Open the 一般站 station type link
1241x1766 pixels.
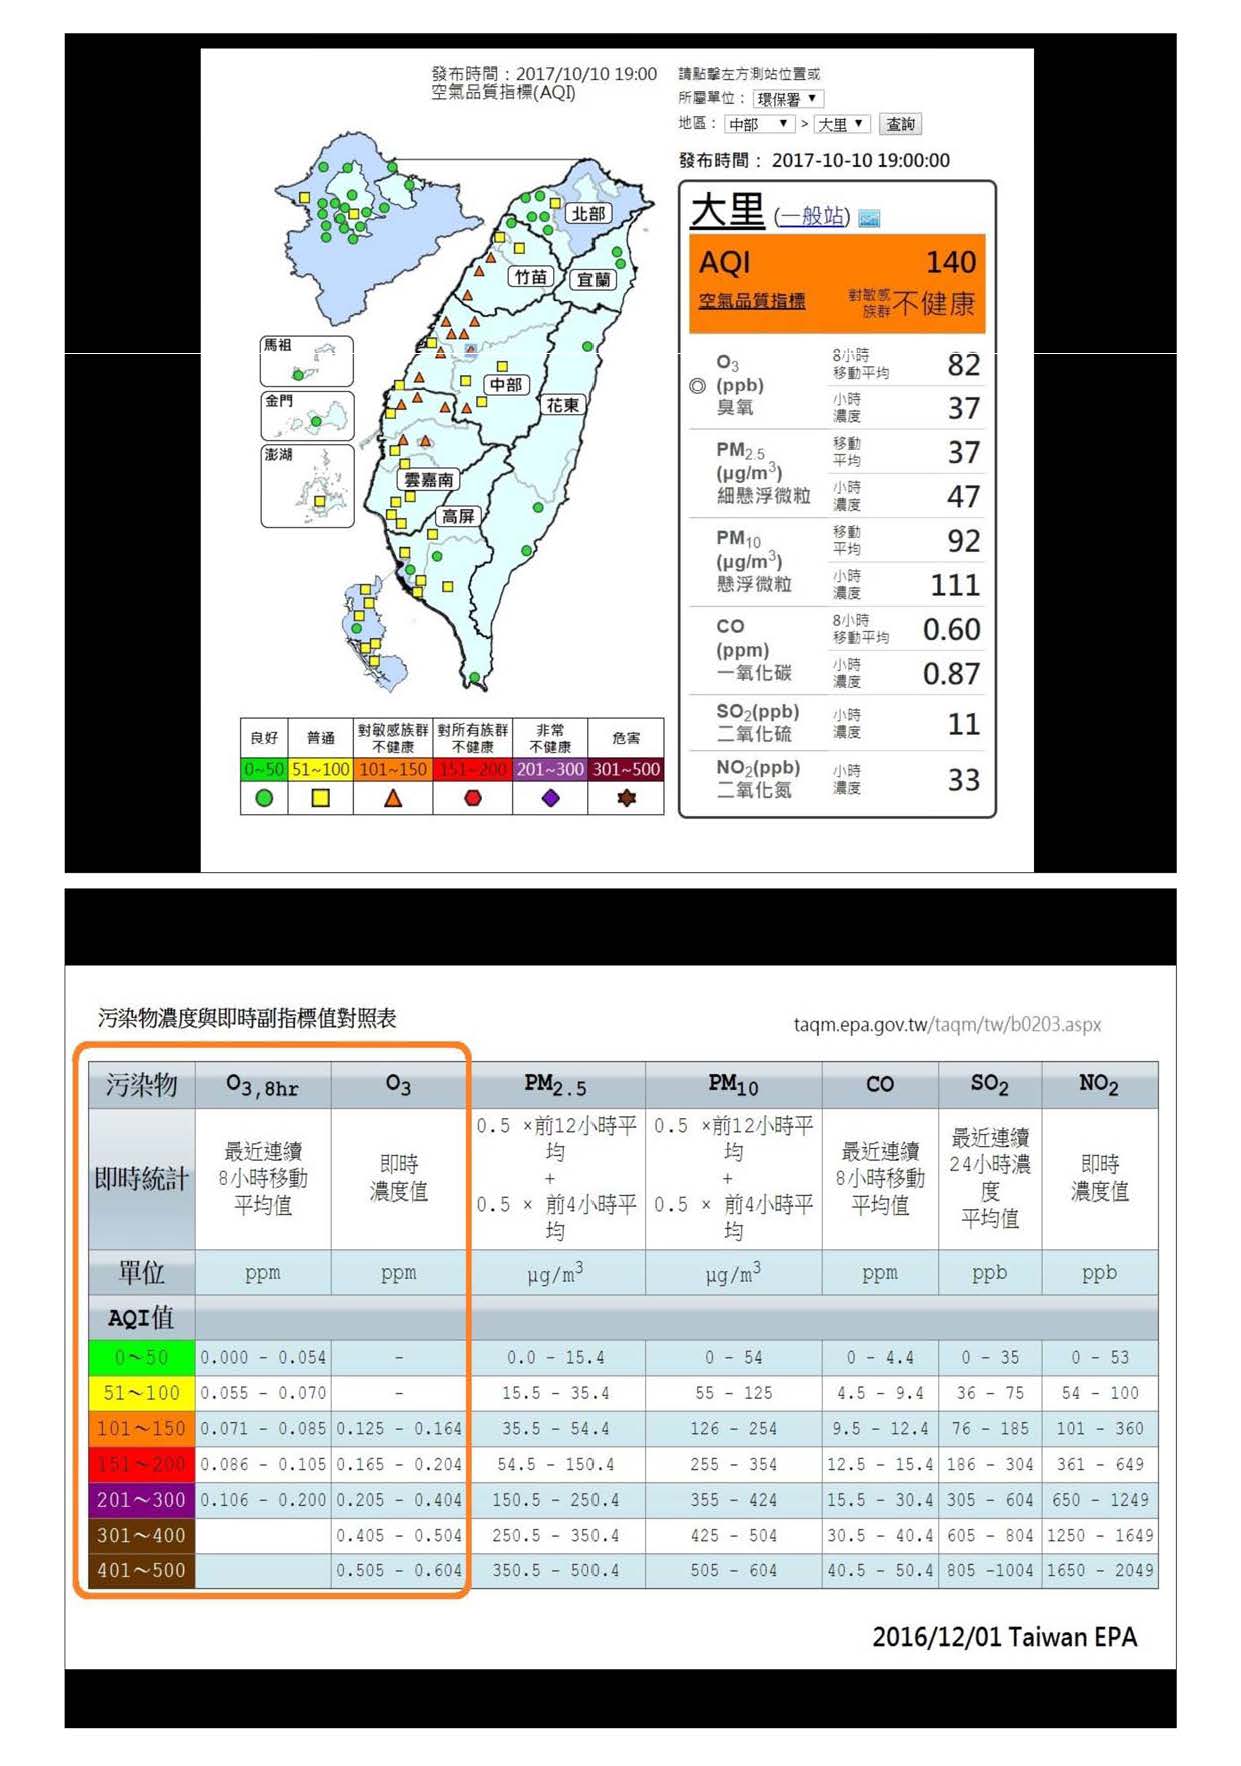point(812,216)
